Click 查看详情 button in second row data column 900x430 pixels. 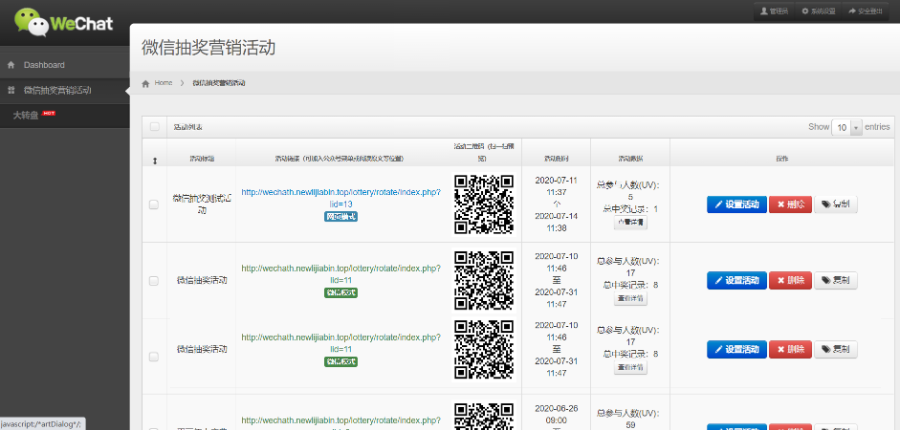pyautogui.click(x=630, y=298)
